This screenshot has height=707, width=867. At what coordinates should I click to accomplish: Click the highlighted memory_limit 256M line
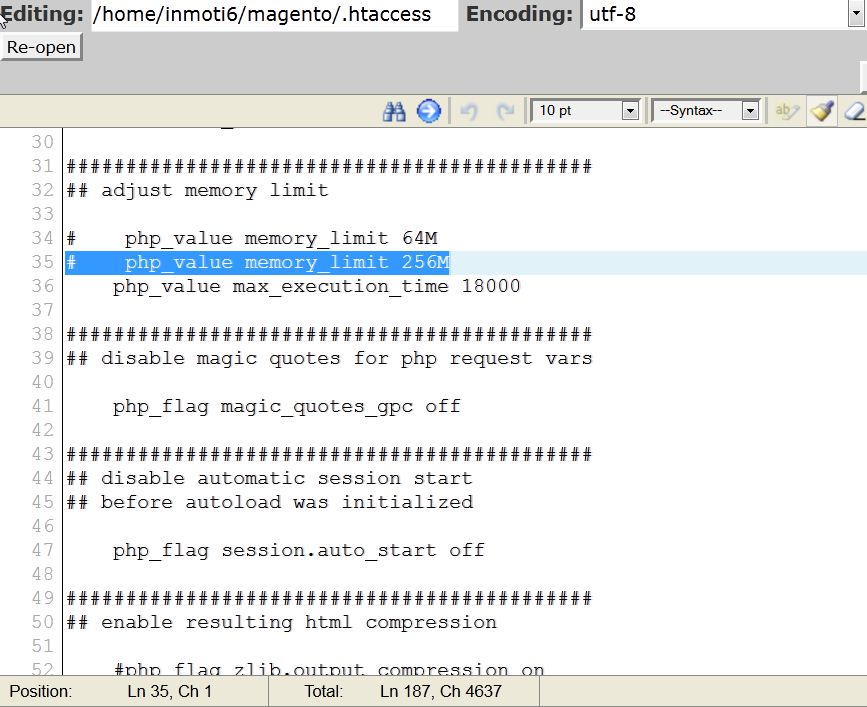coord(258,262)
